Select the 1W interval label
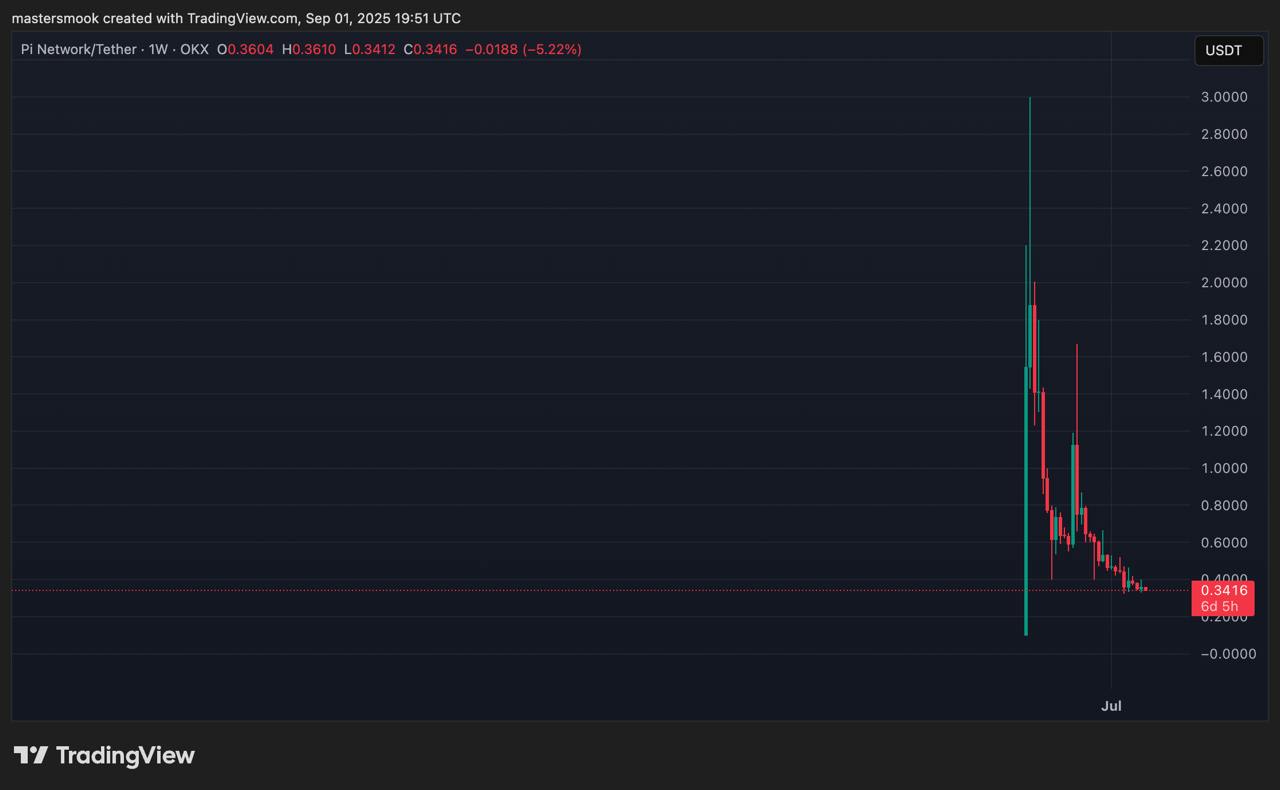Image resolution: width=1280 pixels, height=790 pixels. (x=158, y=49)
